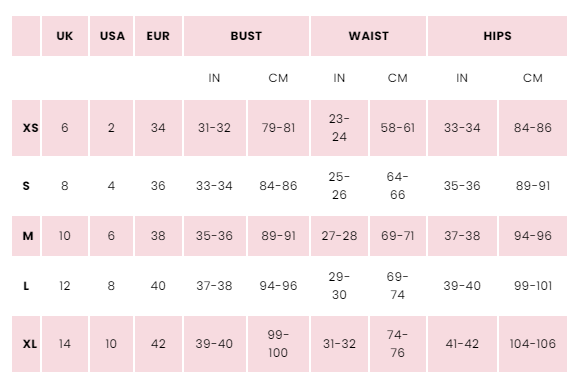Click the XS waist inches cell 23-24
The image size is (578, 382).
[340, 128]
